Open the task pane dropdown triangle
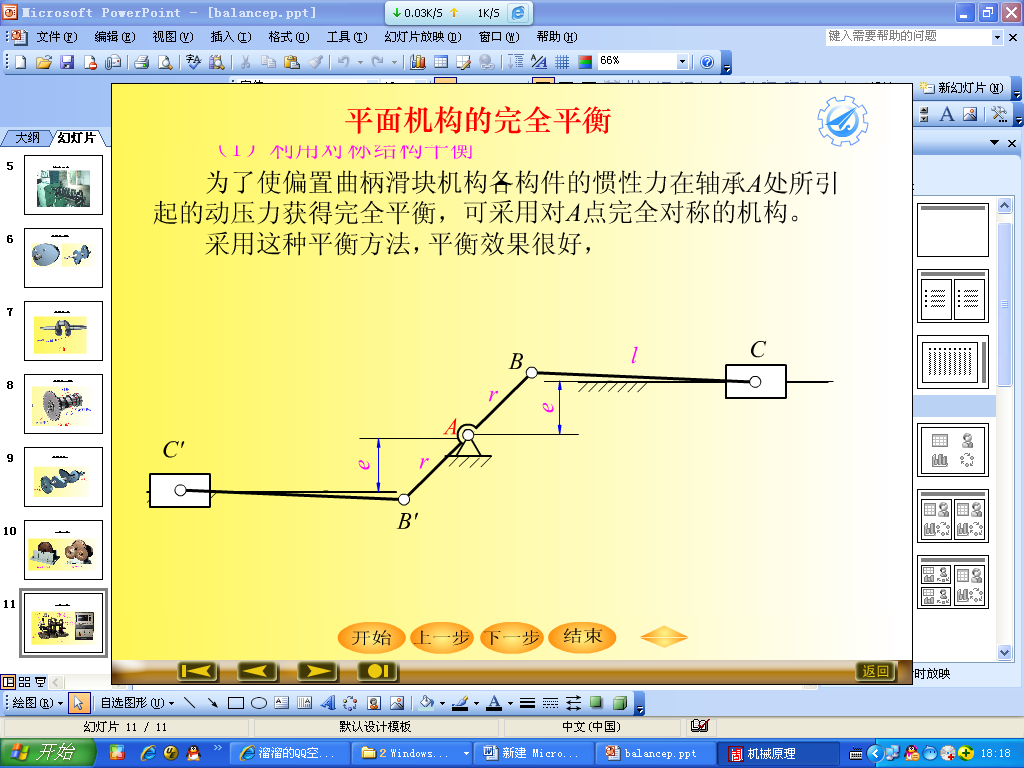 click(995, 142)
